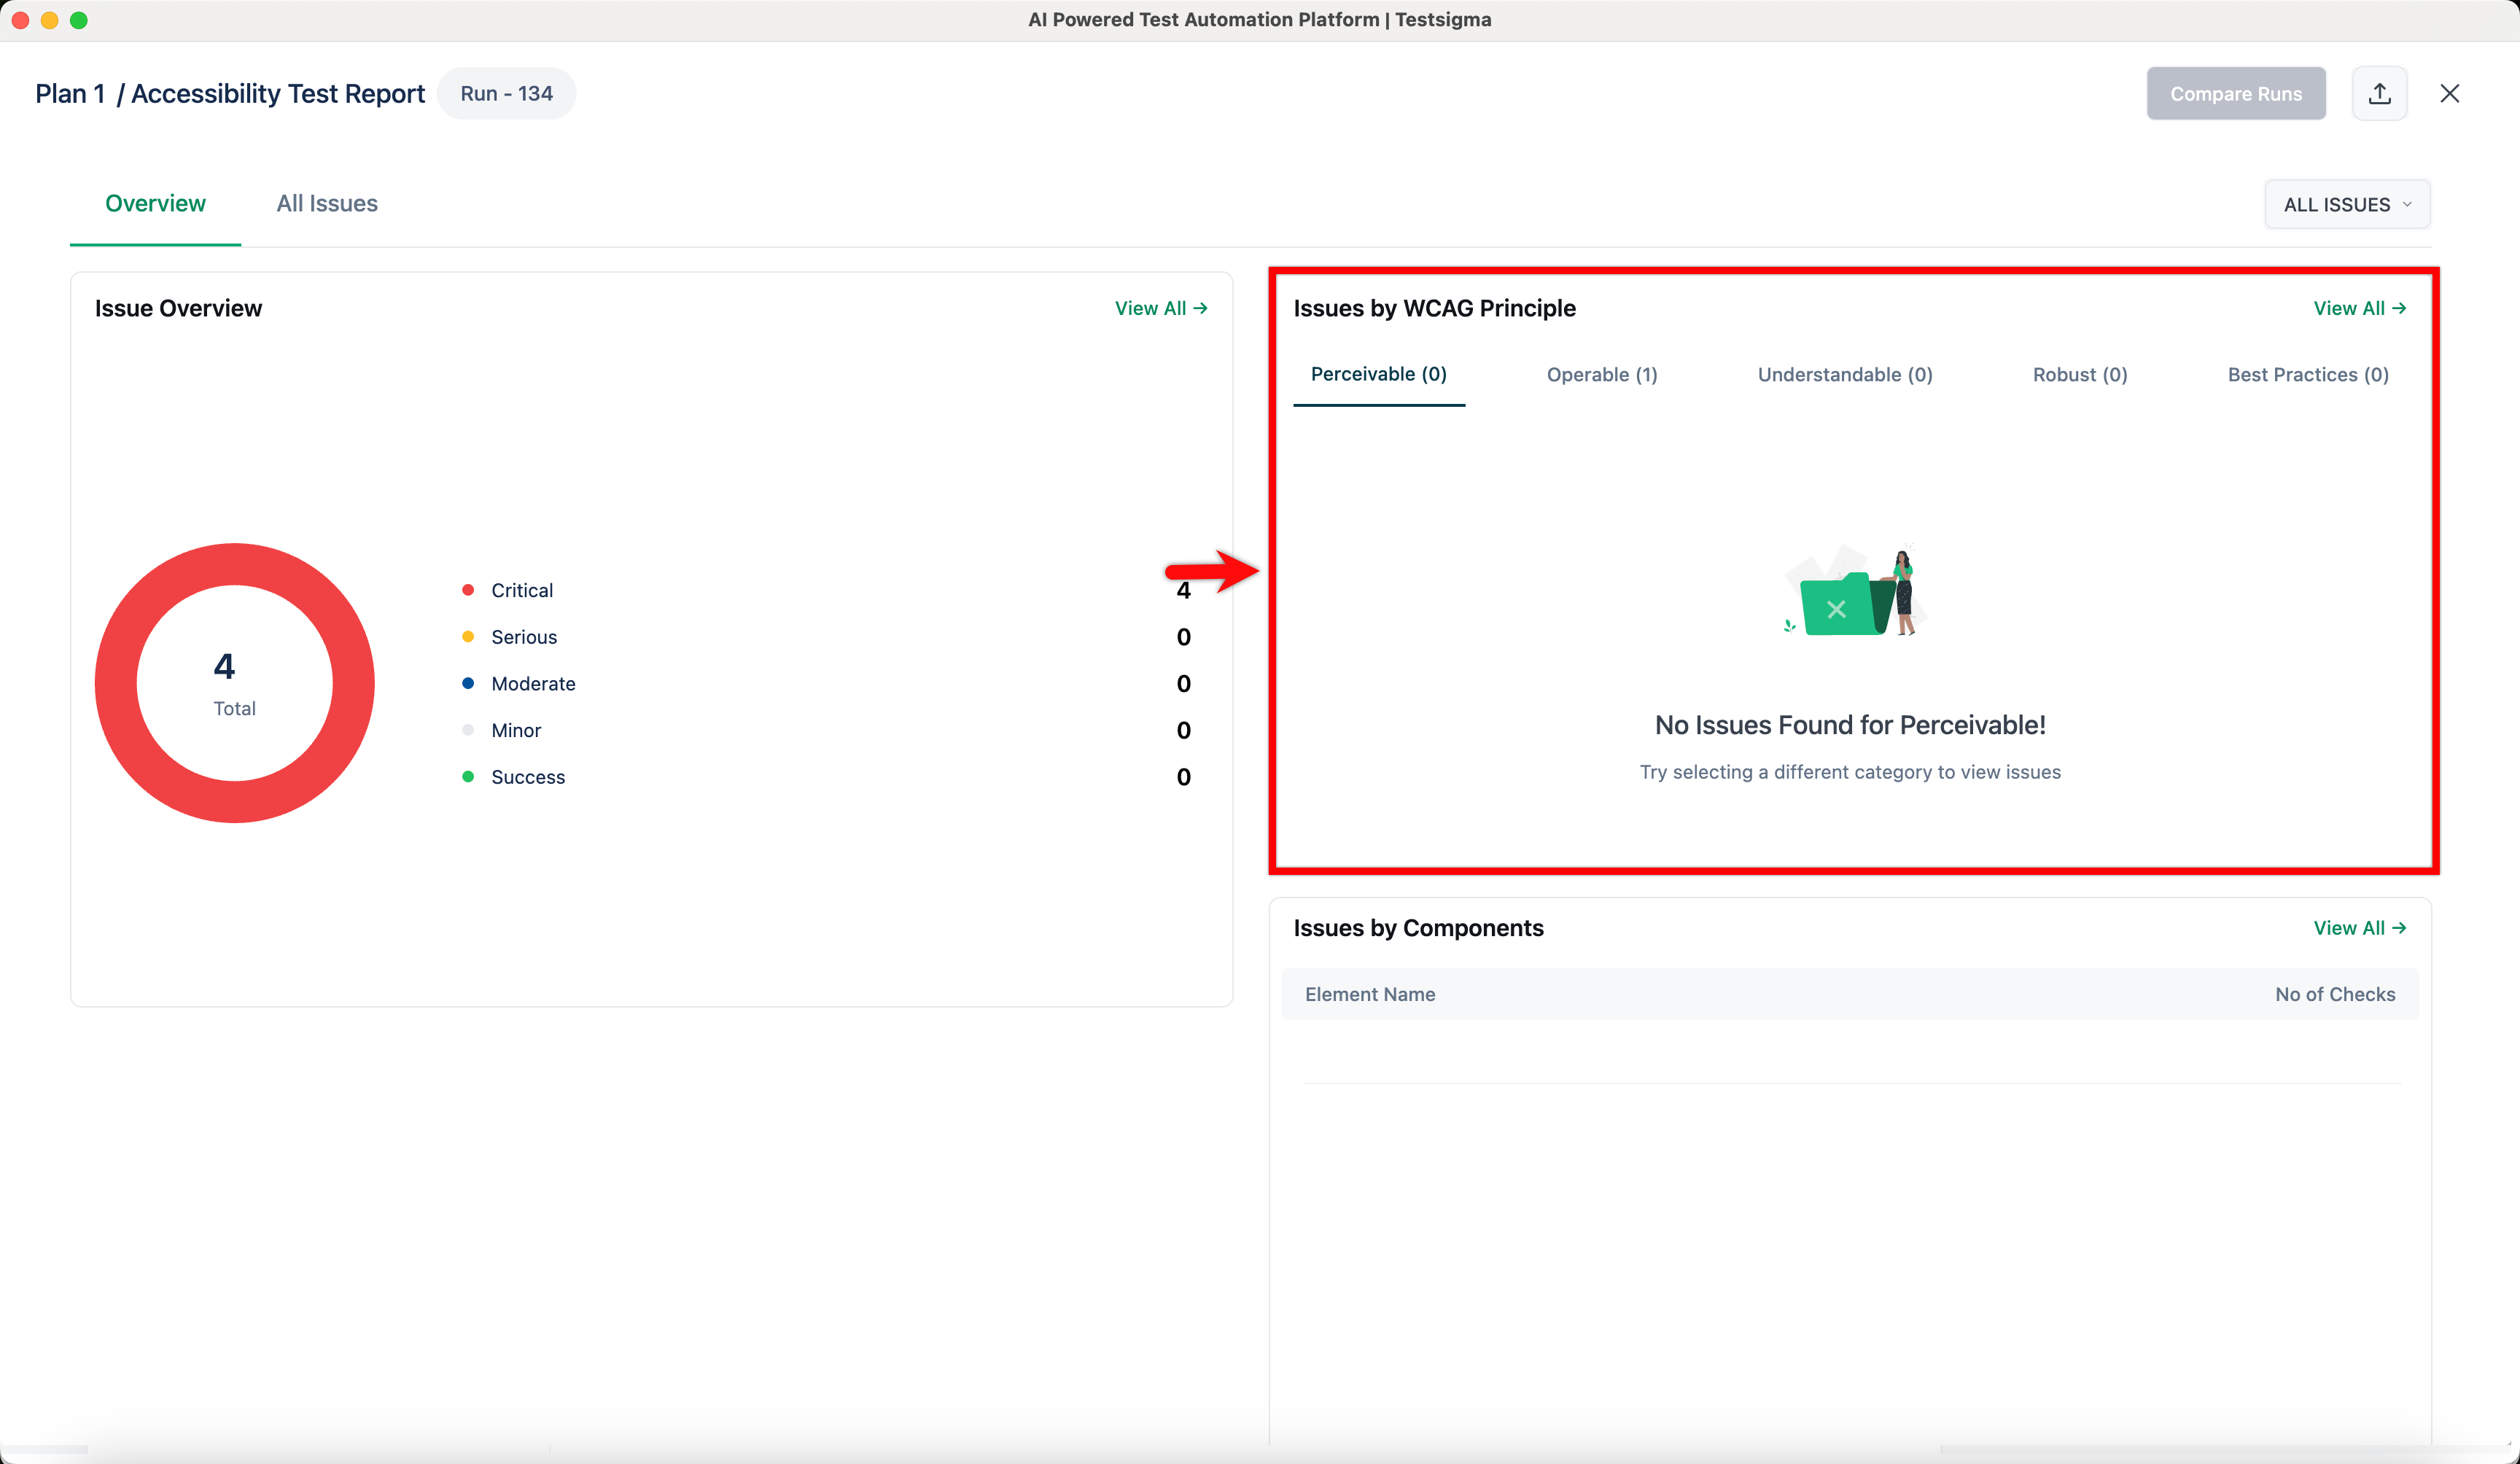
Task: Click the blue Moderate legend dot
Action: coord(468,684)
